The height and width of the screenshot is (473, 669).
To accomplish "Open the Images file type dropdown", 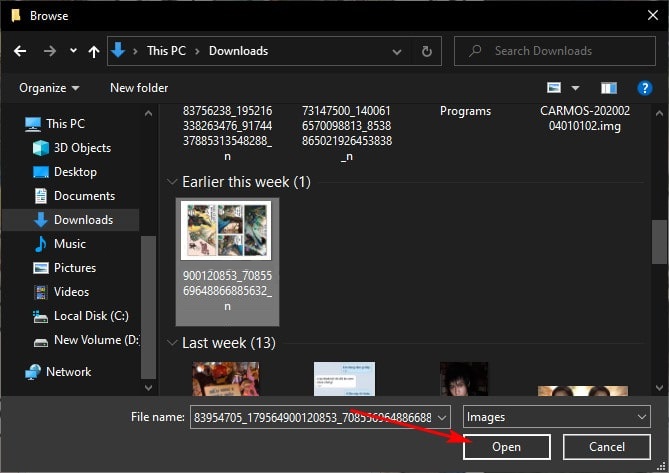I will (x=557, y=417).
